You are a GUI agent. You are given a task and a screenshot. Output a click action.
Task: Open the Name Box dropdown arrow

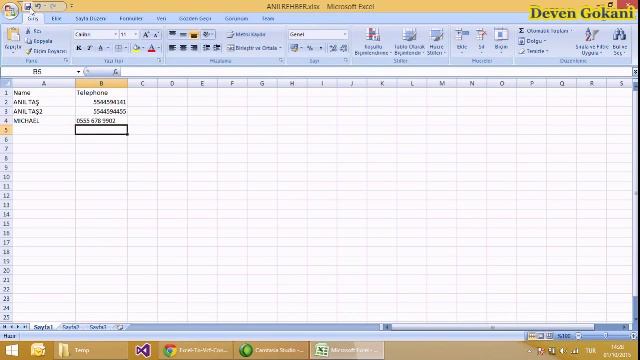coord(78,72)
